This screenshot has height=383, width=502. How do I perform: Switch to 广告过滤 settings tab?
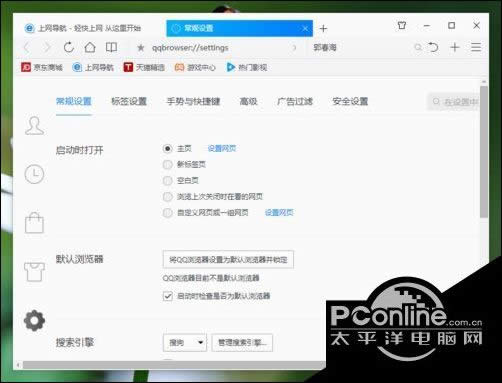point(295,101)
